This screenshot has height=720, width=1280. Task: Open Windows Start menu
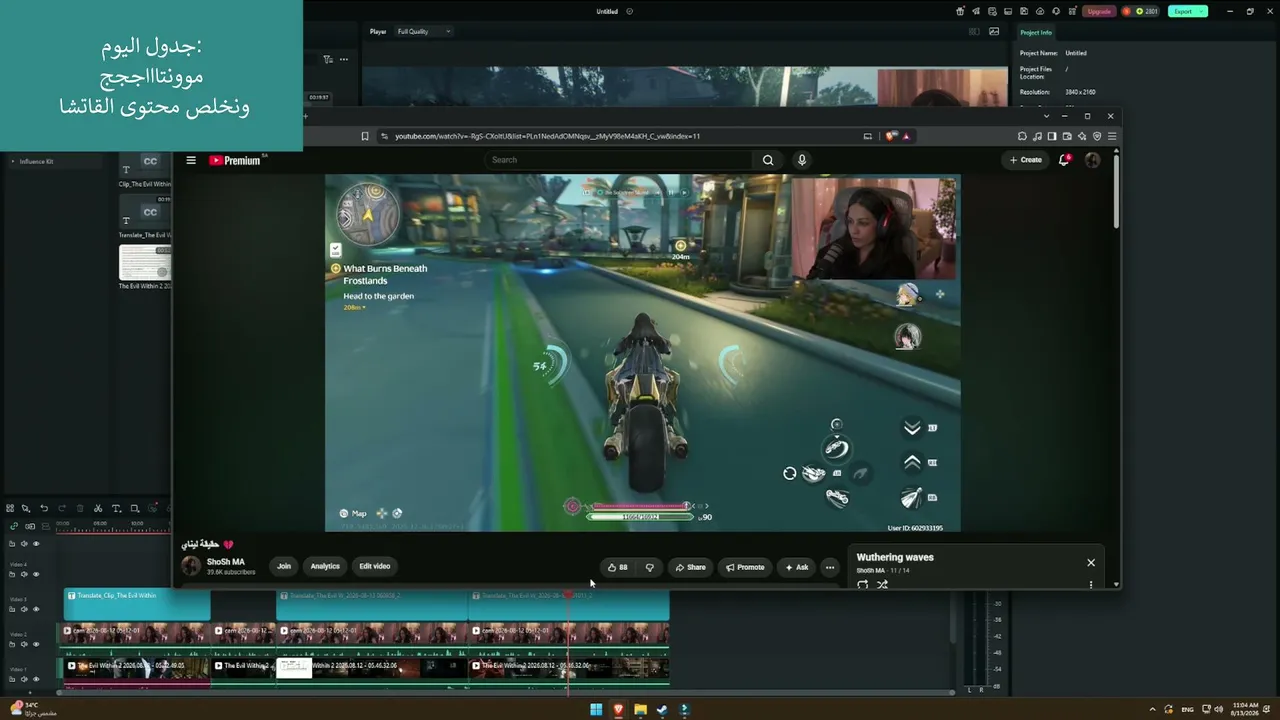click(596, 710)
